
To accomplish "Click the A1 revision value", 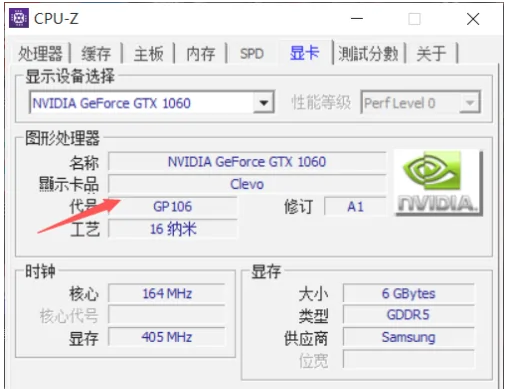I will pos(355,207).
